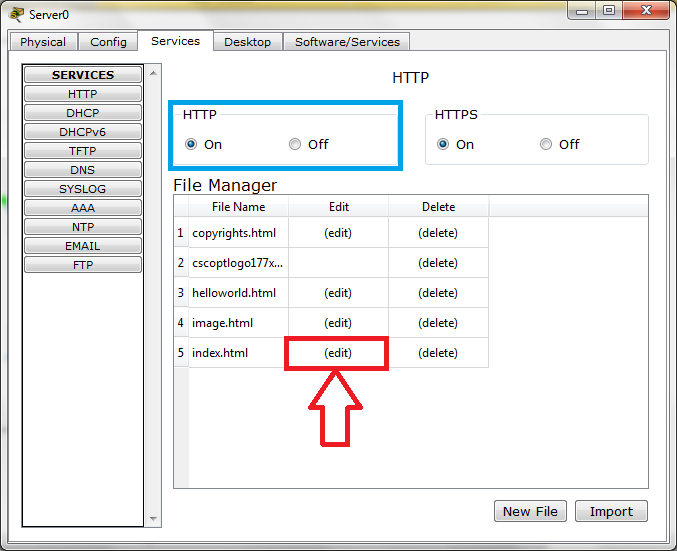This screenshot has width=677, height=551.
Task: Close the Server0 window
Action: [x=646, y=10]
